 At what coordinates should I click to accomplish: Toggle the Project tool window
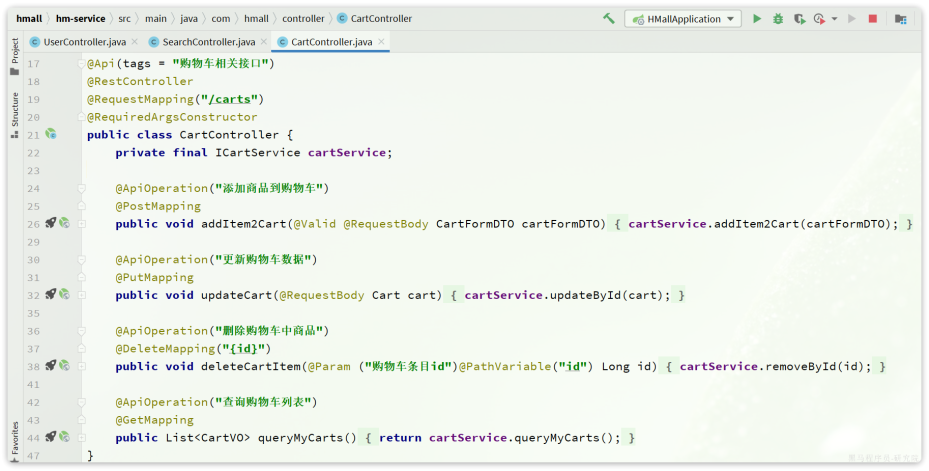14,52
